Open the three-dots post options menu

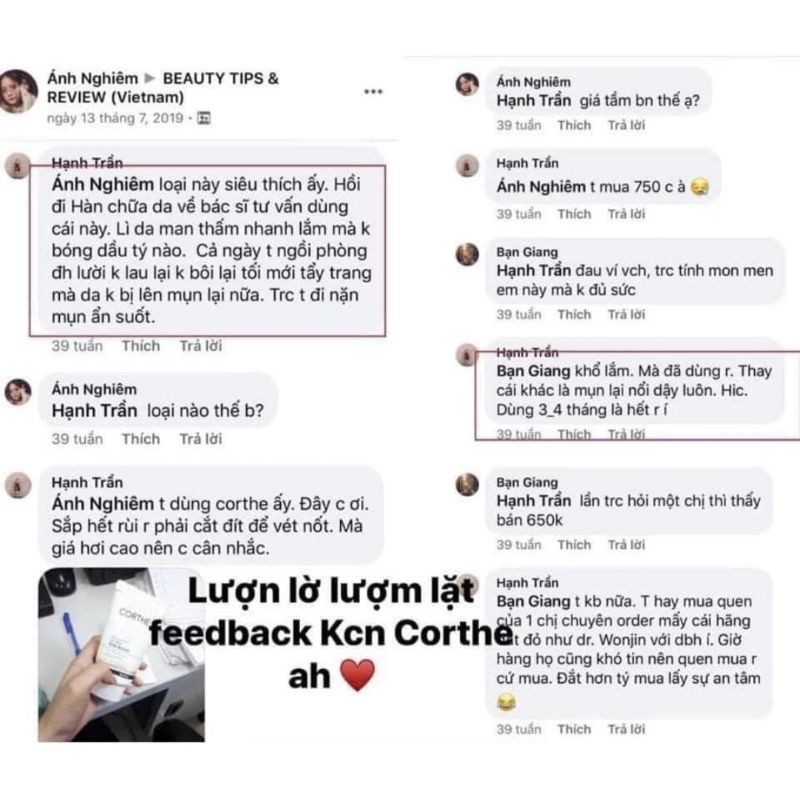tap(373, 92)
